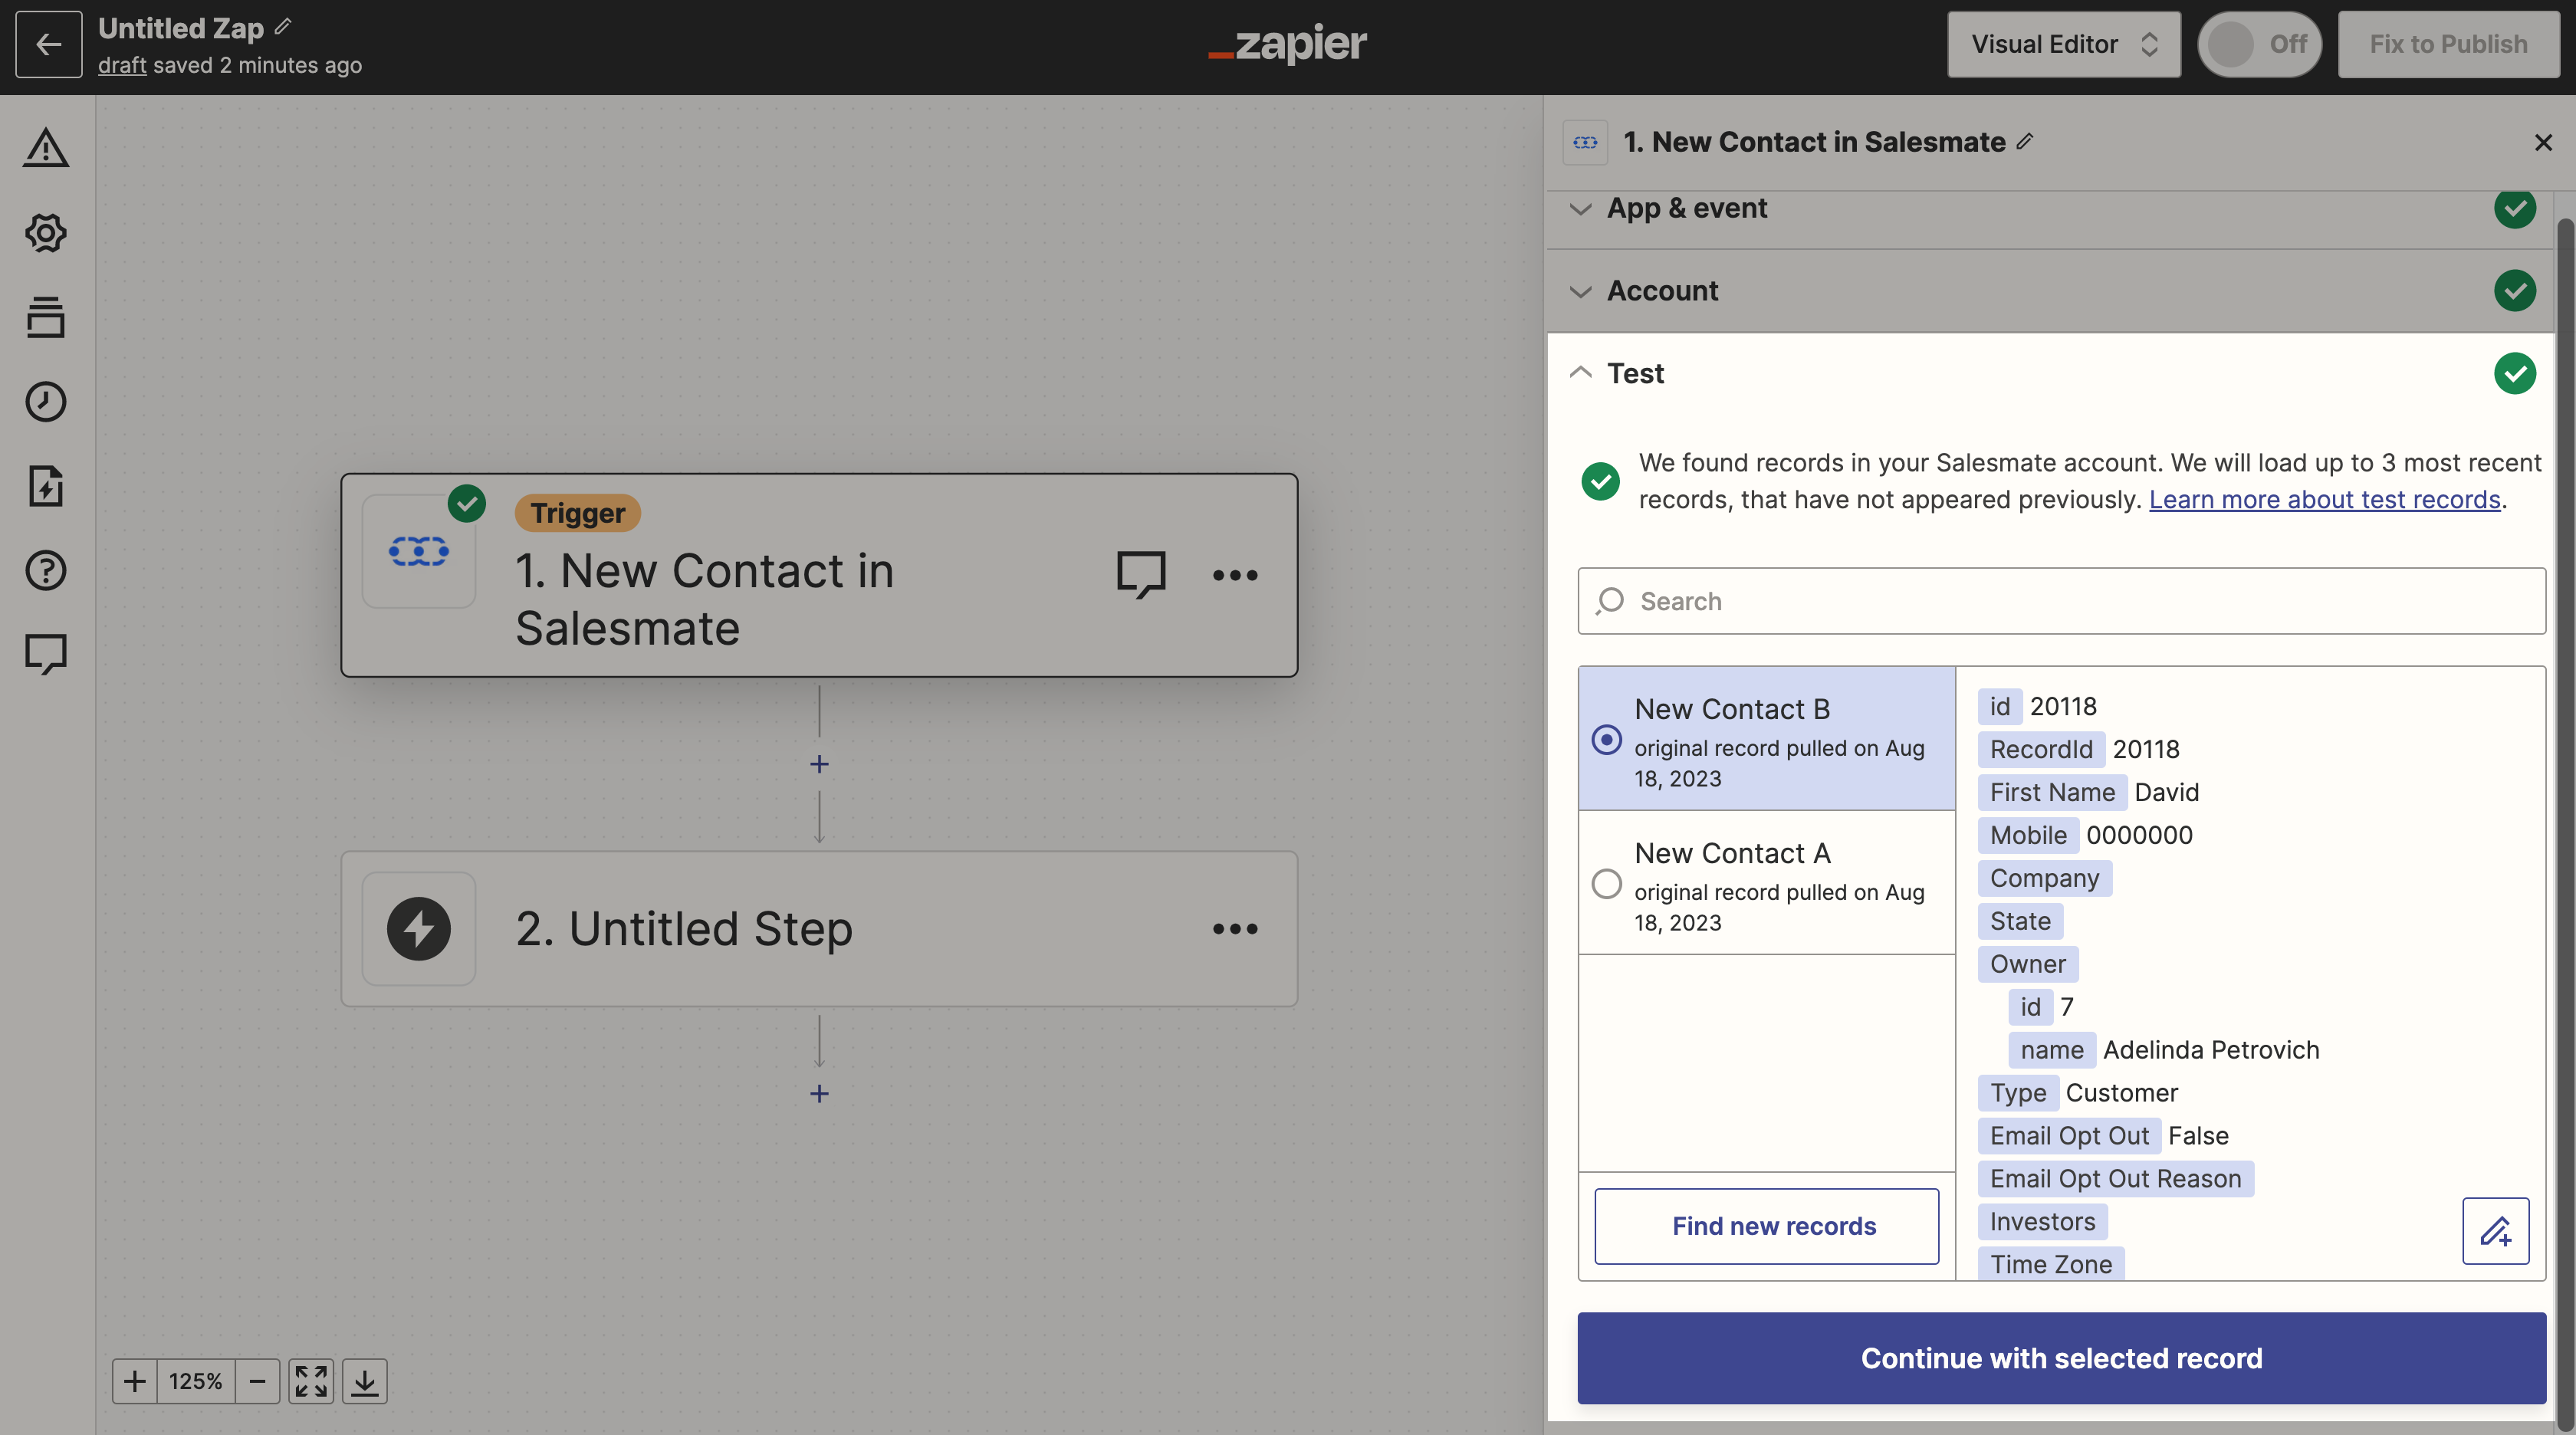
Task: Add step after Untitled Step
Action: coord(819,1093)
